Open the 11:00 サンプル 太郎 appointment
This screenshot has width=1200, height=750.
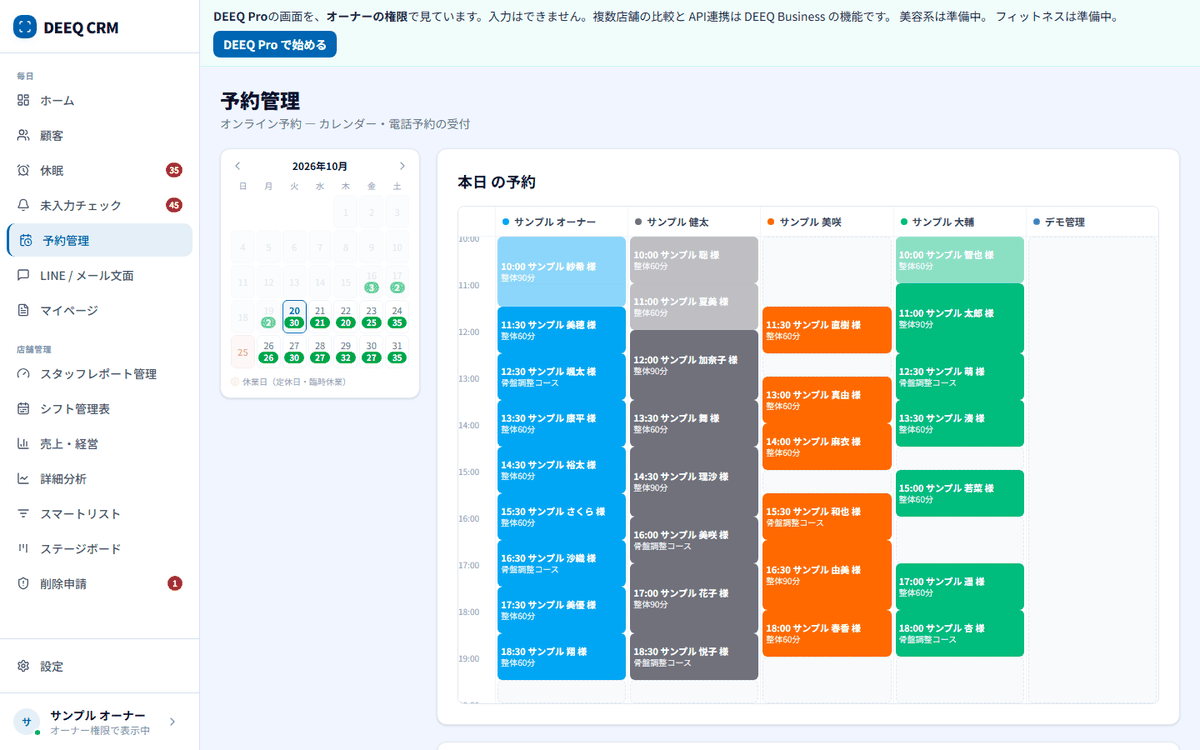click(960, 319)
